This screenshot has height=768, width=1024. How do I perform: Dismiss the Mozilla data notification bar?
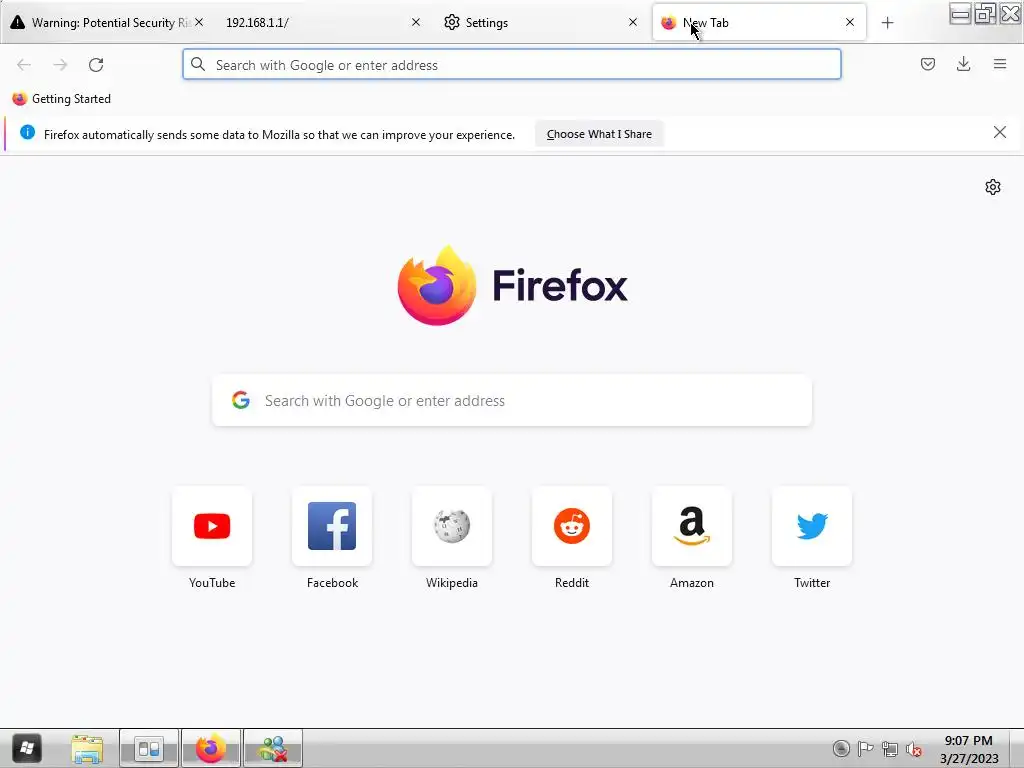pyautogui.click(x=999, y=133)
